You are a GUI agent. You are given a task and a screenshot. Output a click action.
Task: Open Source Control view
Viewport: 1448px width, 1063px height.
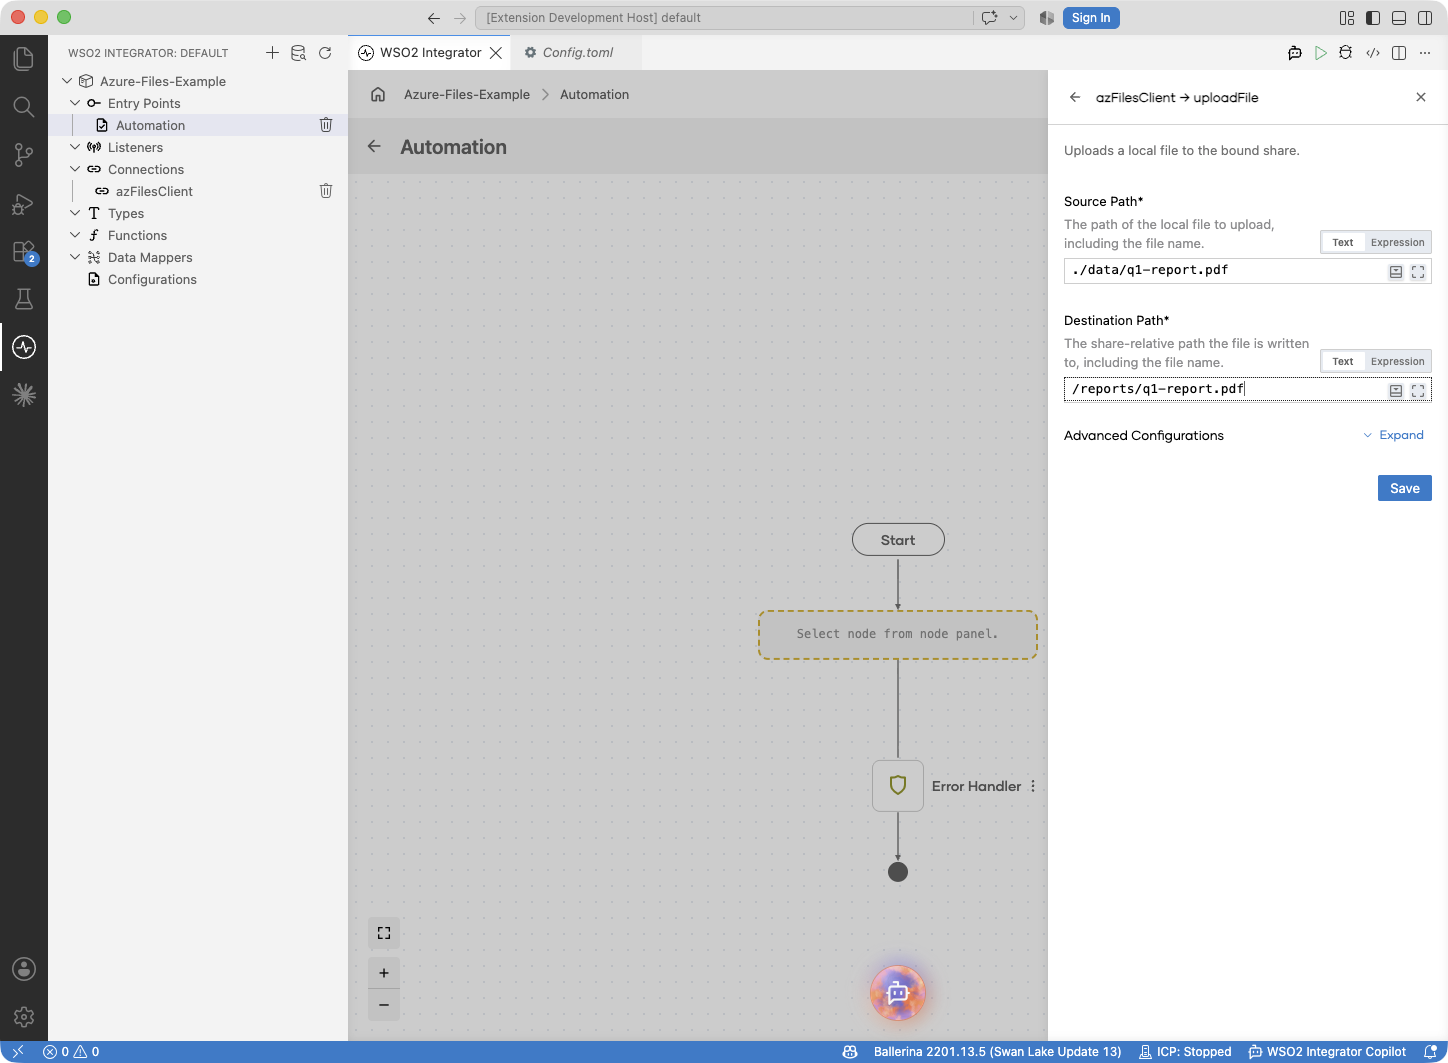coord(23,155)
